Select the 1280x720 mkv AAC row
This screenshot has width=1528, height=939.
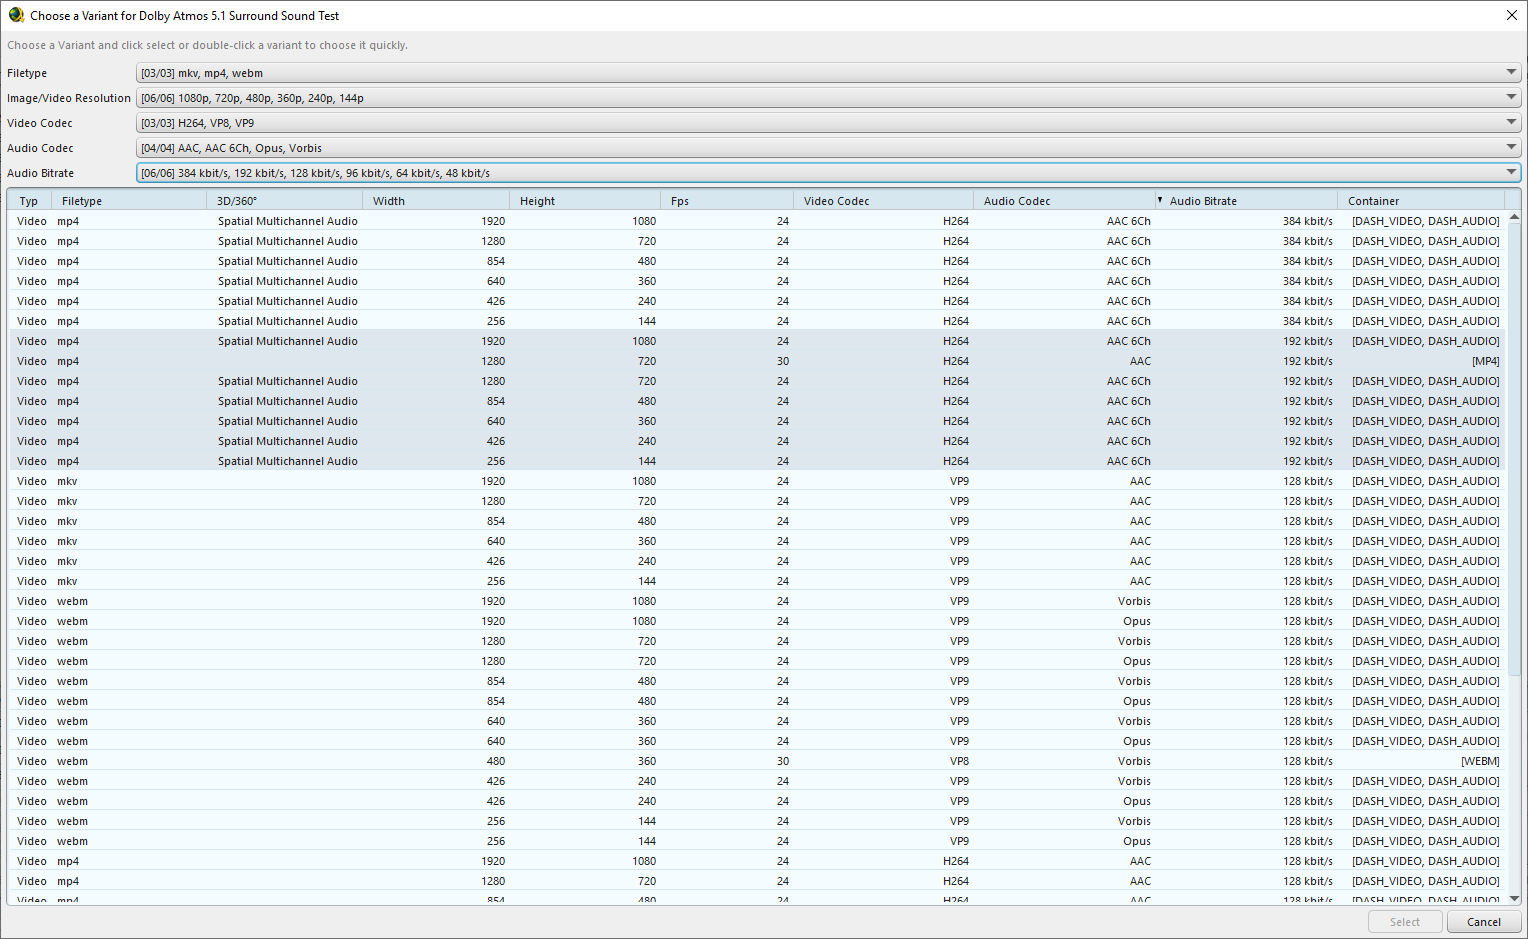click(757, 501)
